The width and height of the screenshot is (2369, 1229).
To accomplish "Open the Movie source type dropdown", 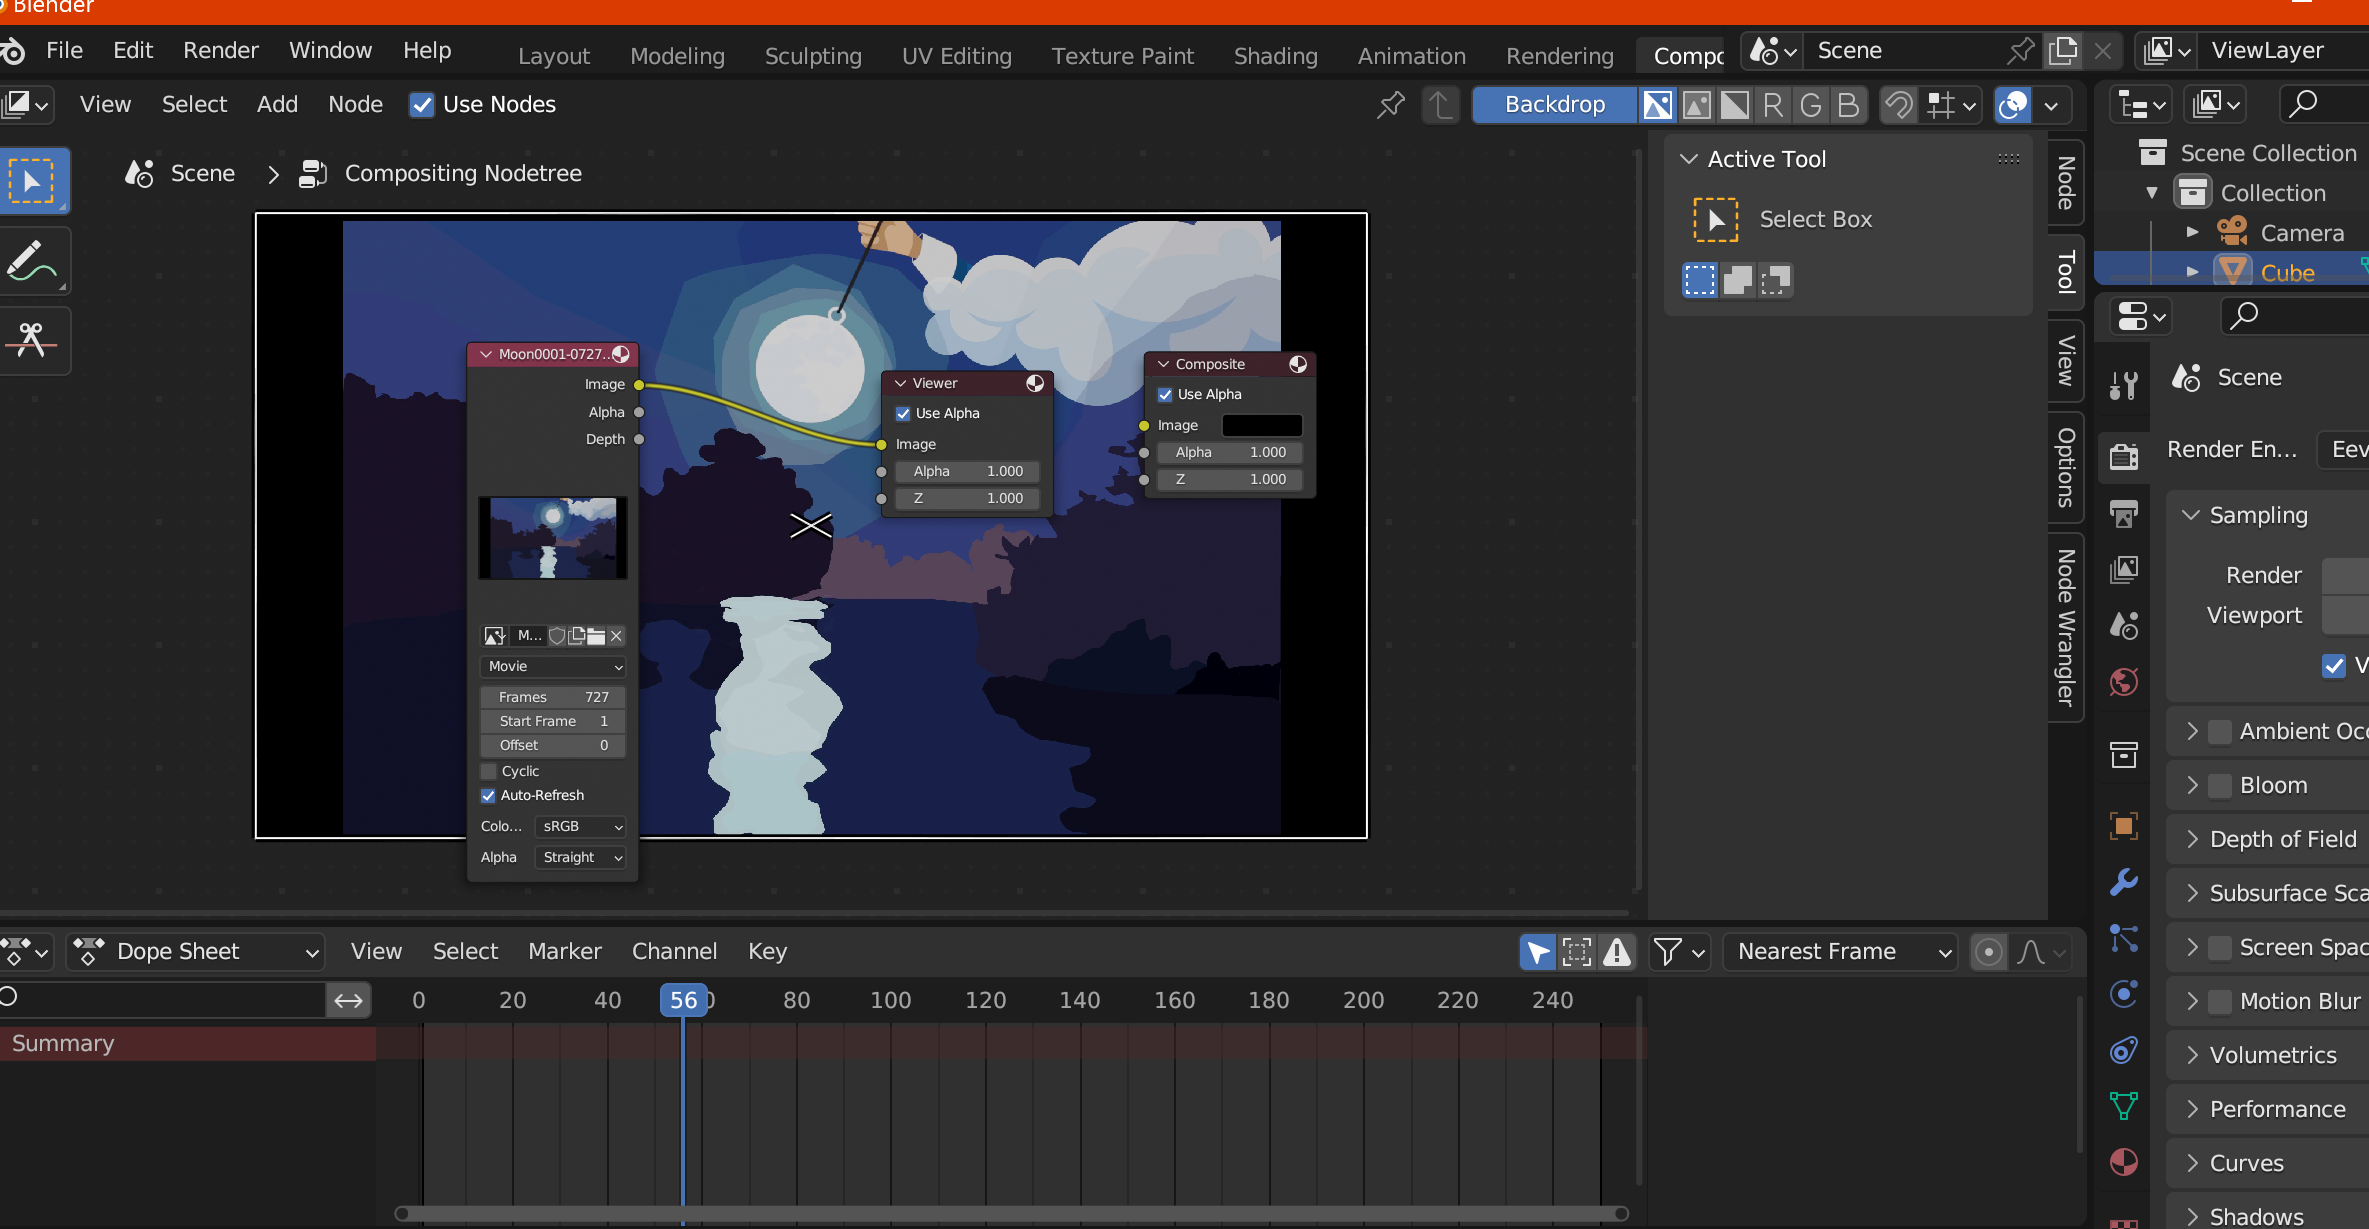I will point(553,666).
